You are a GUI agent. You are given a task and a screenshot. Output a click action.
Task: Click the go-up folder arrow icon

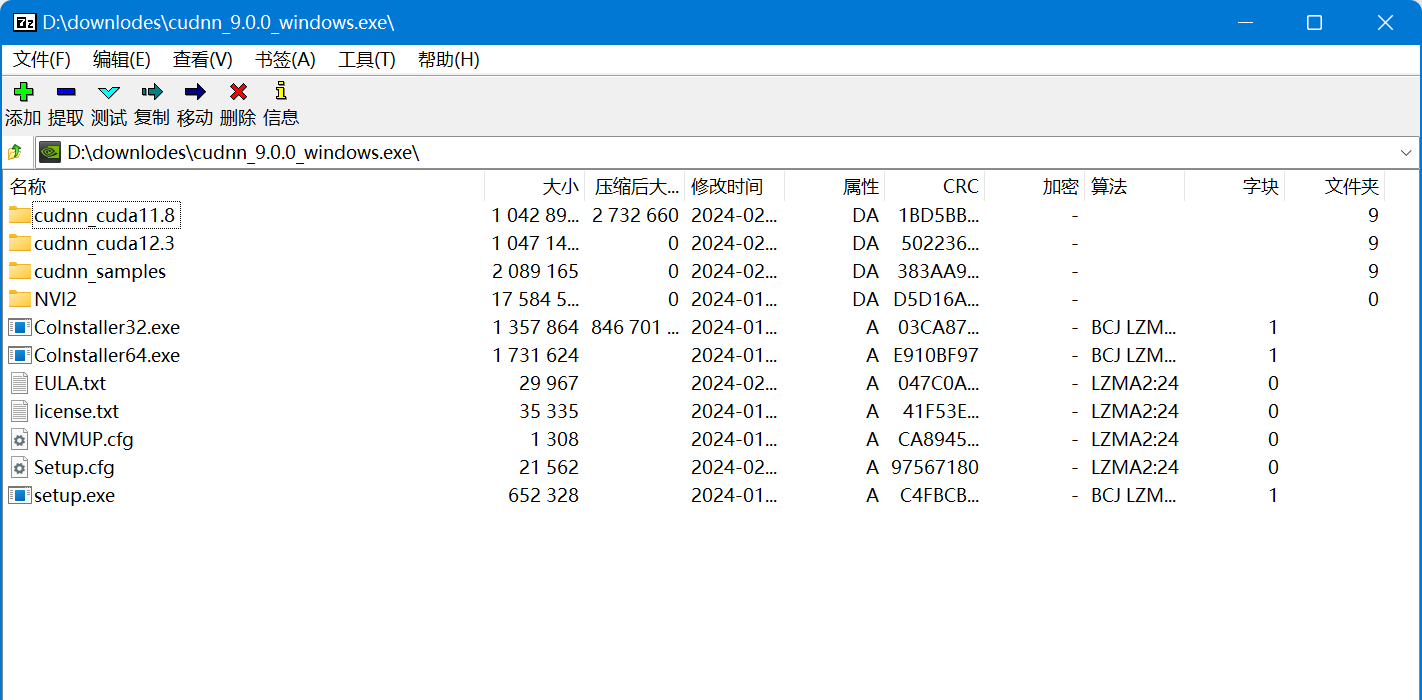tap(17, 152)
